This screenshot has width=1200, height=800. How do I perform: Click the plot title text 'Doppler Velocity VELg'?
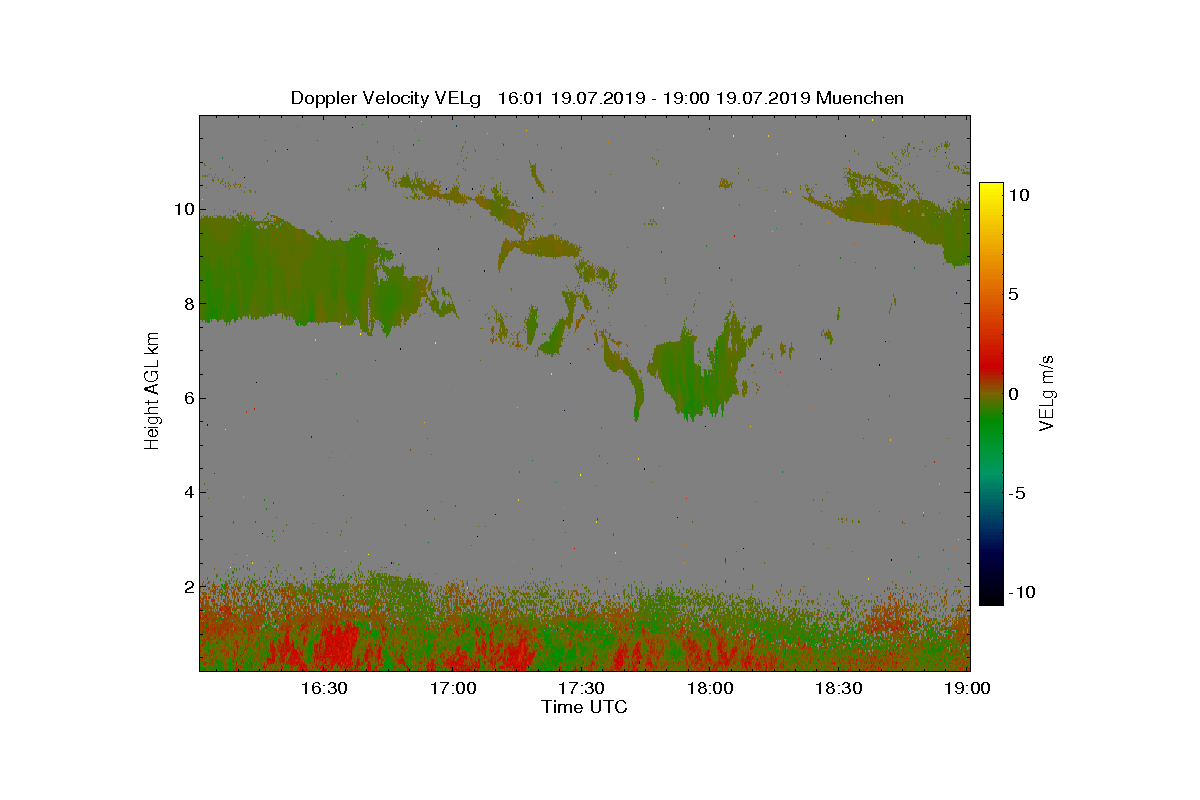(386, 98)
